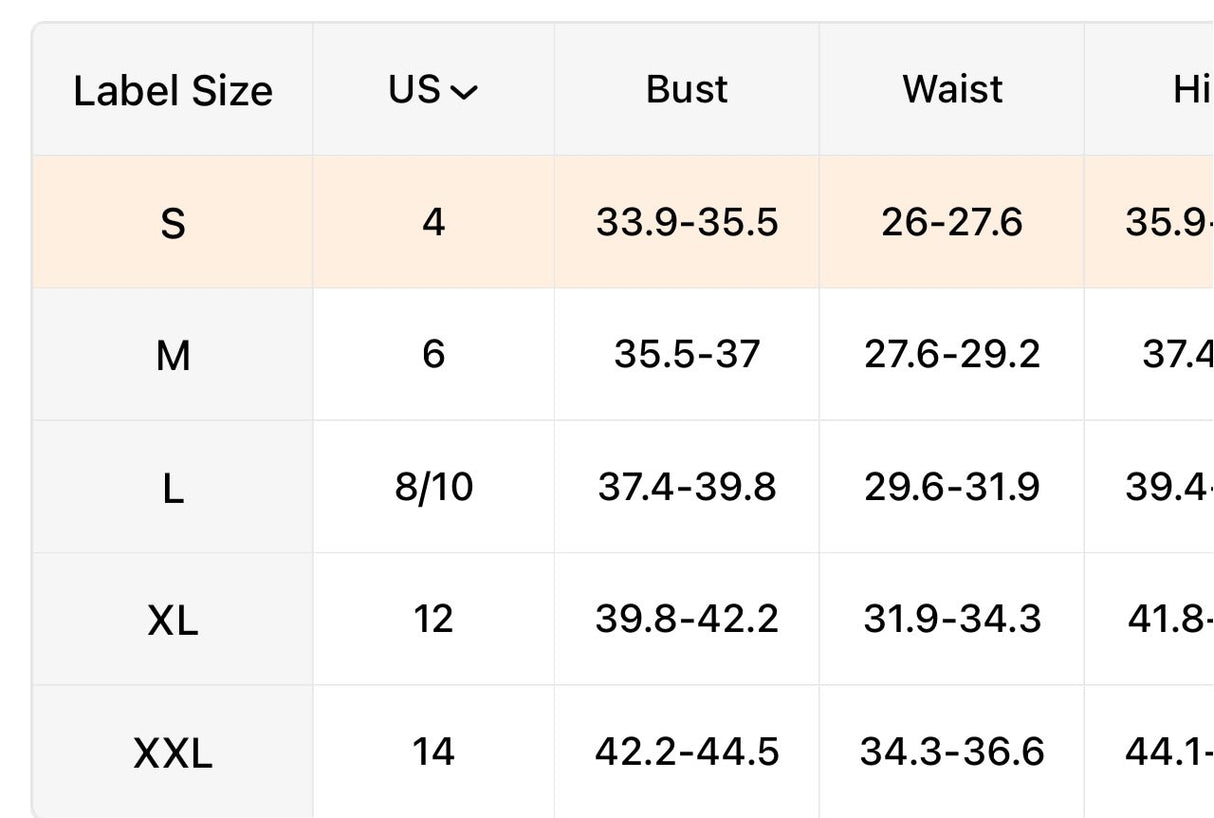Viewport: 1214px width, 818px height.
Task: Click the US size 12 cell
Action: [x=433, y=619]
